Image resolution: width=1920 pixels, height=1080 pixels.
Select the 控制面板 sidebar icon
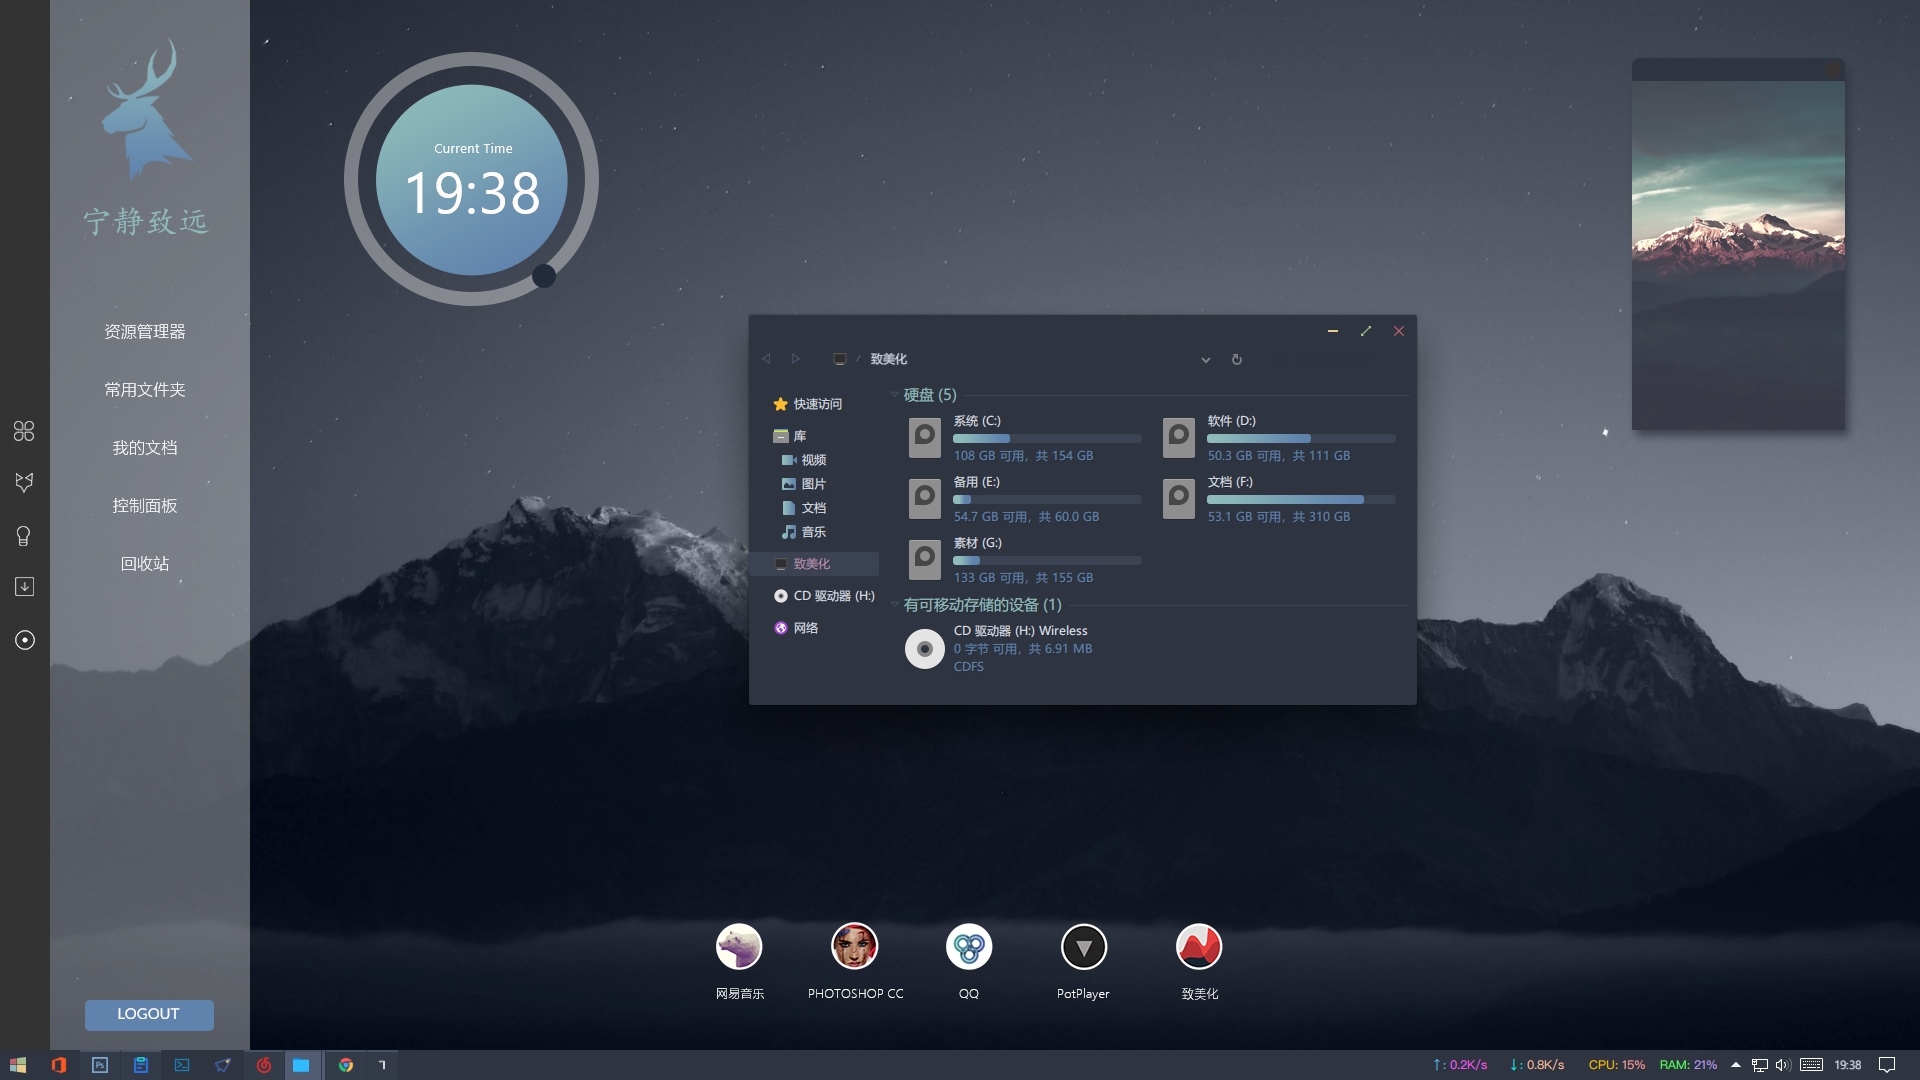144,505
